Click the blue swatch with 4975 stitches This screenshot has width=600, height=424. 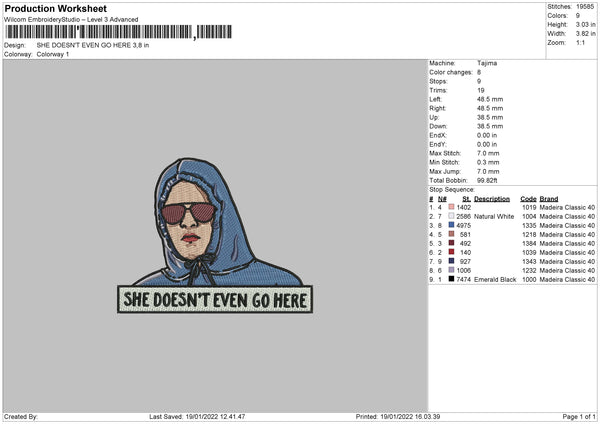[452, 225]
